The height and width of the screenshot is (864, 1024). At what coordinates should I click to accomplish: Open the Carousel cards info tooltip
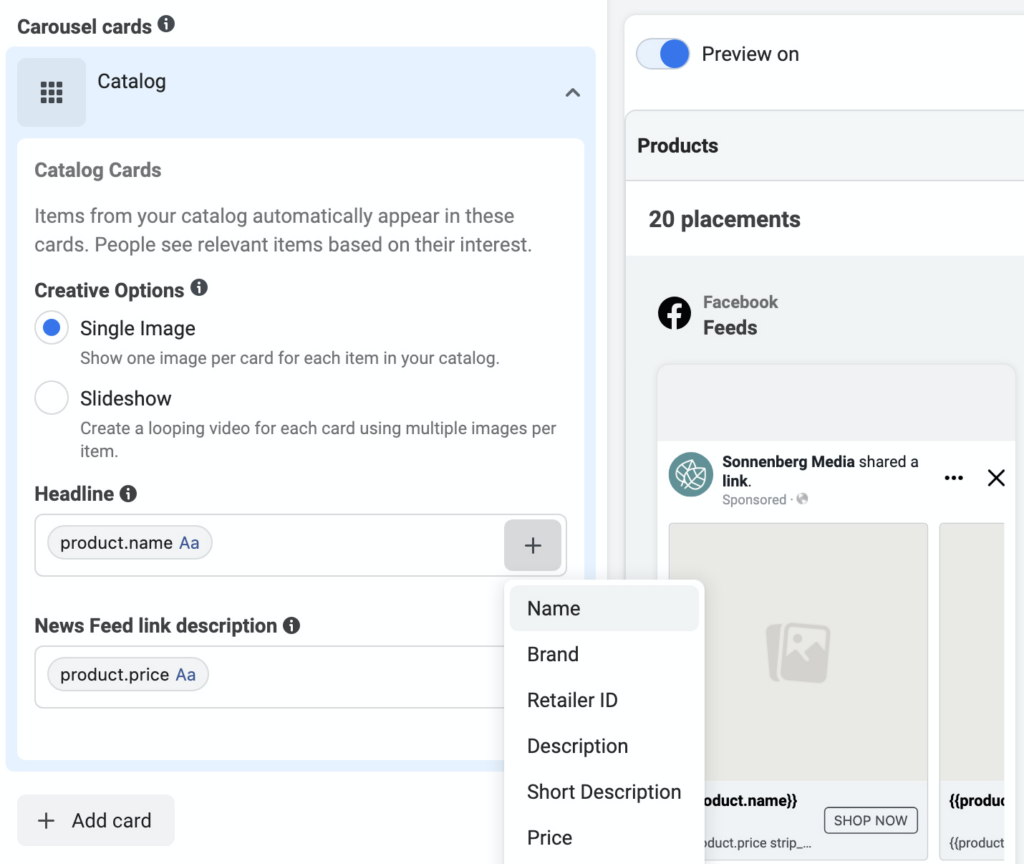tap(166, 24)
